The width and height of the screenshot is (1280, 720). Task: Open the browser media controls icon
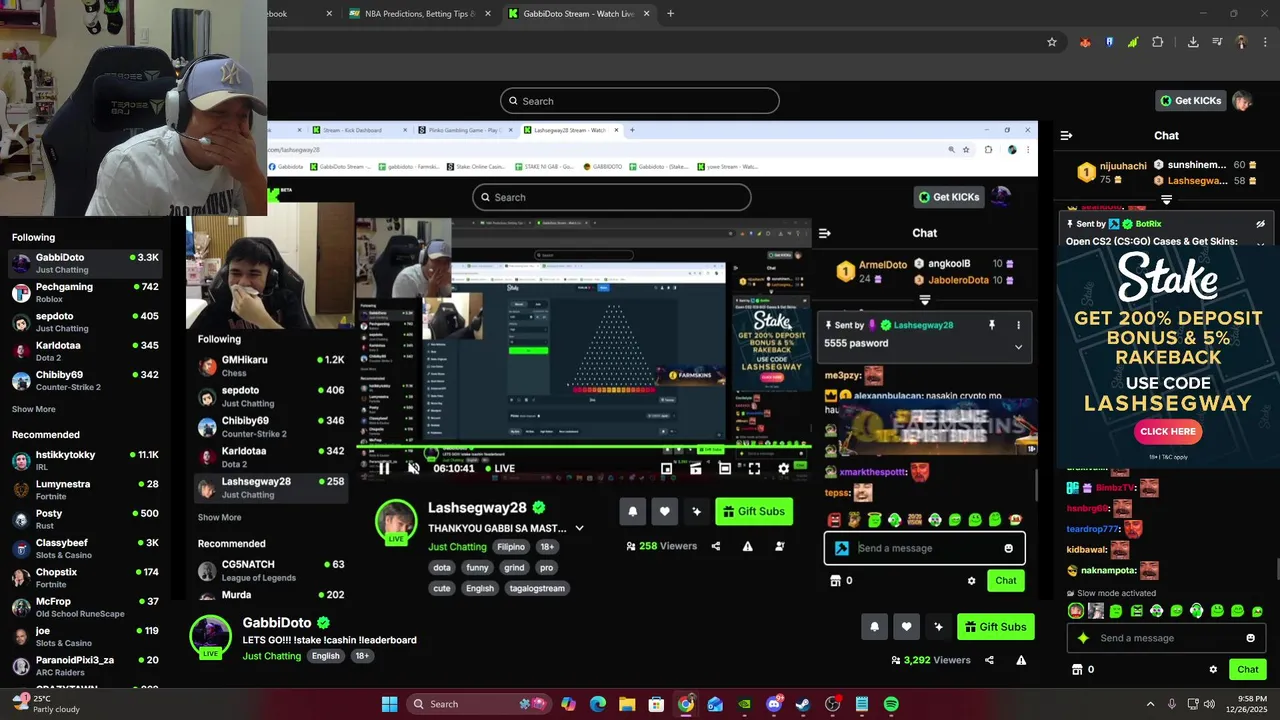click(x=1217, y=42)
